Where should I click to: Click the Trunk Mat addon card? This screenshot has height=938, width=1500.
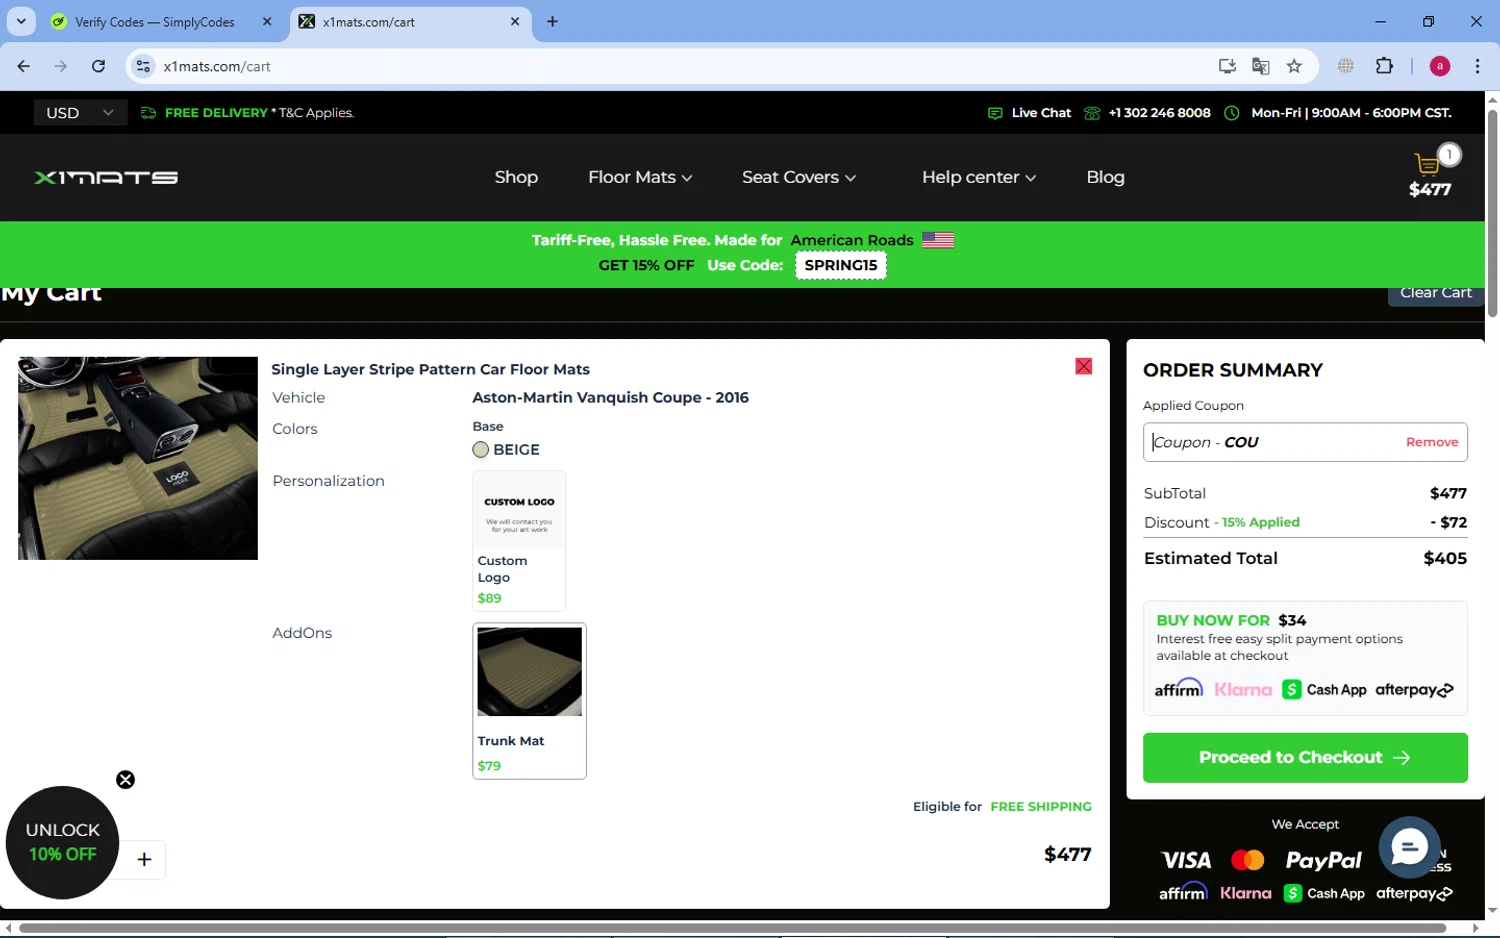(529, 701)
